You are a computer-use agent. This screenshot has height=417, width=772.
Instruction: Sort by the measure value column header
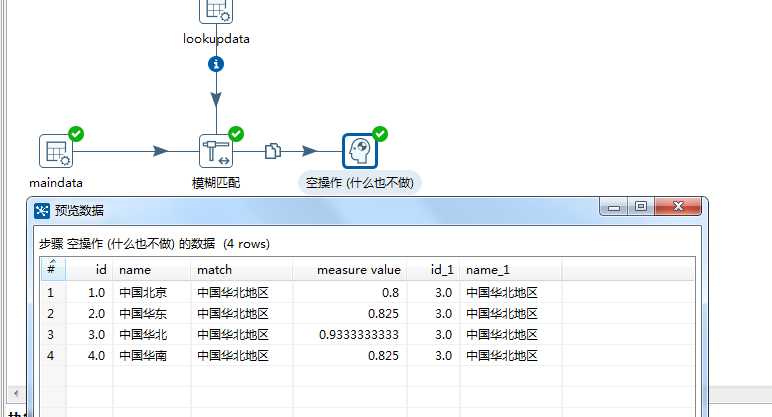point(350,269)
